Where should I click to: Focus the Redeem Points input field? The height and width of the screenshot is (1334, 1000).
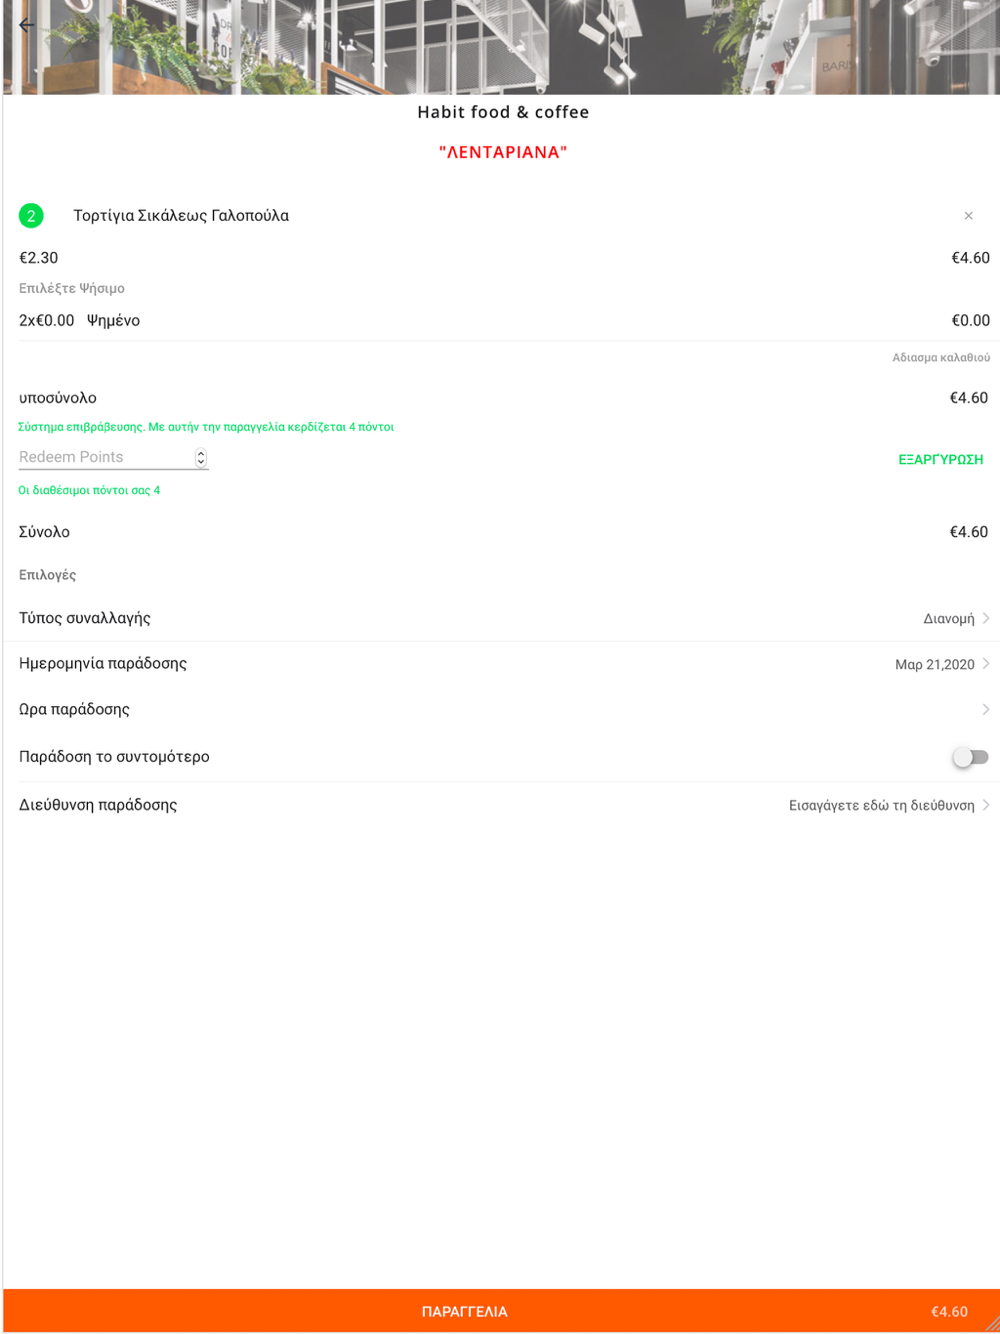[105, 457]
